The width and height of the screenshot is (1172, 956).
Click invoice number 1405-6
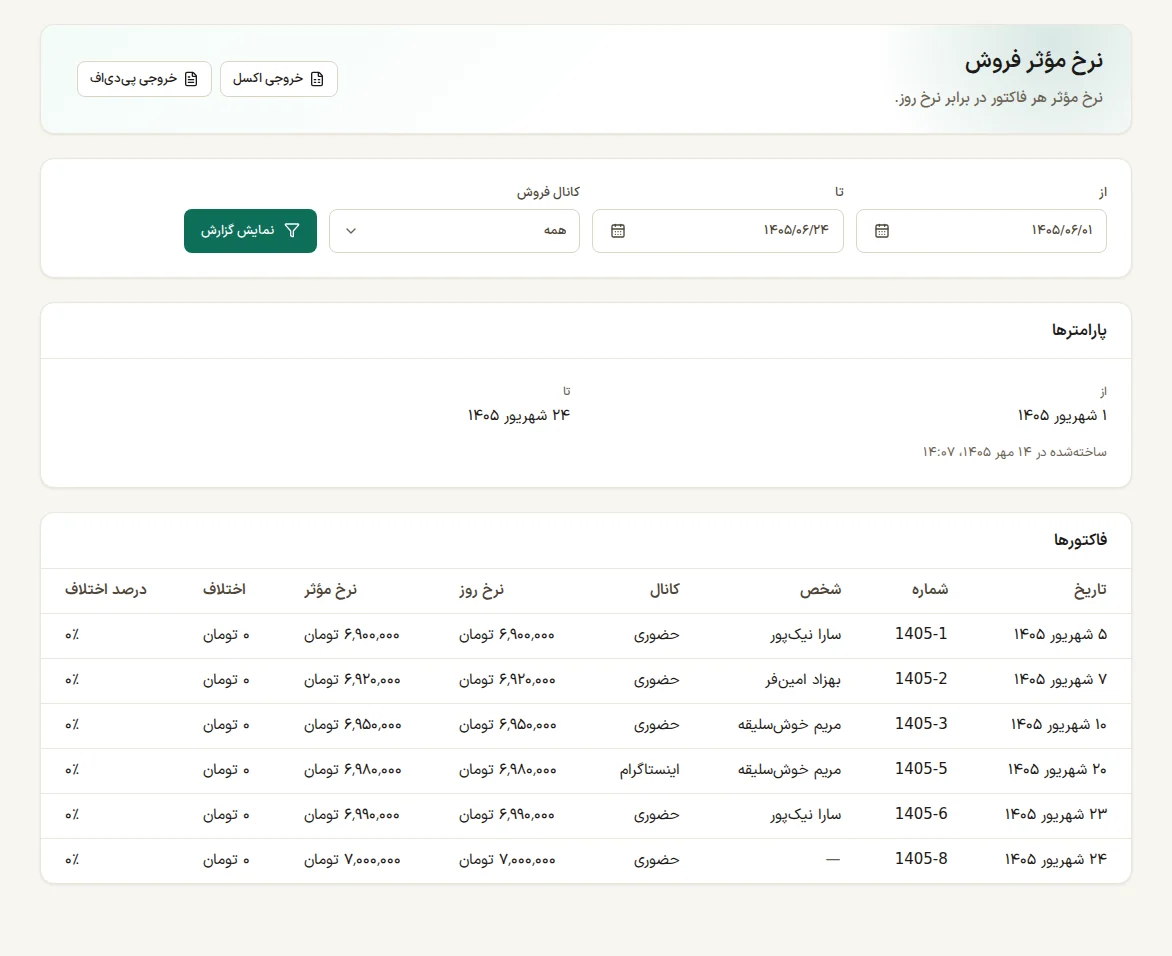921,813
